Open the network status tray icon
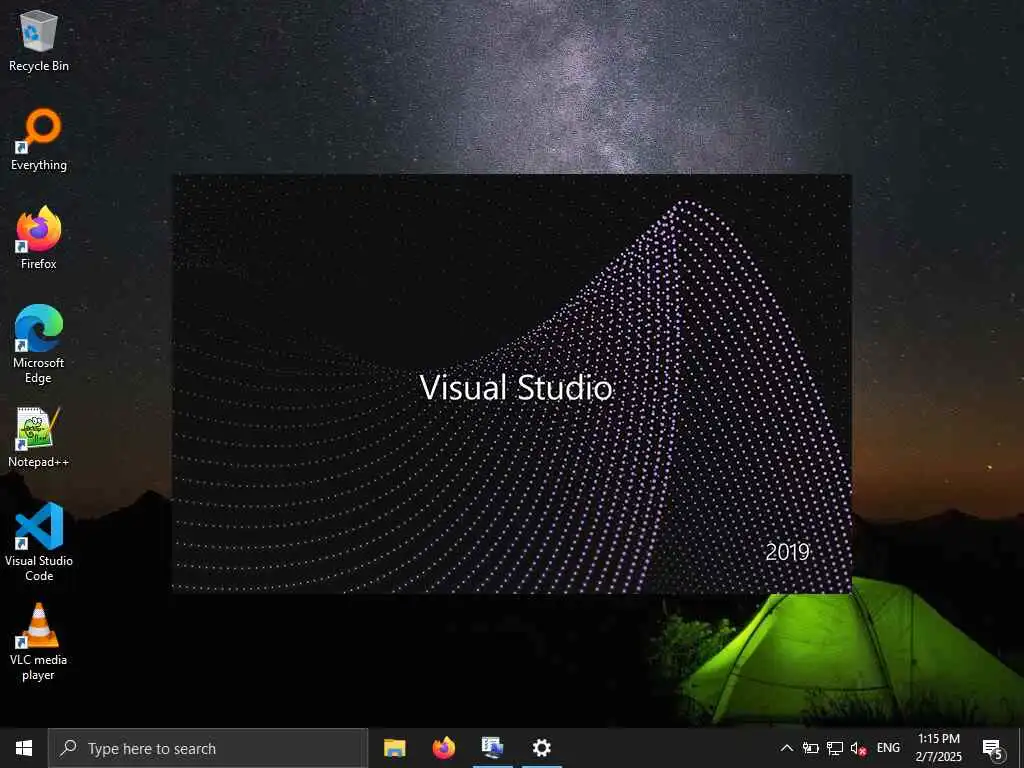 835,748
